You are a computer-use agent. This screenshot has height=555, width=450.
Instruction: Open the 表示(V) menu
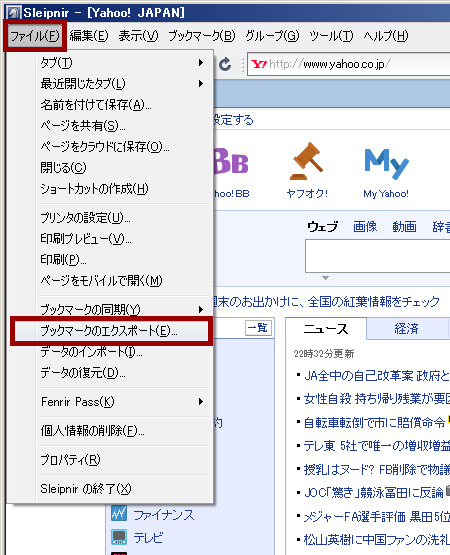click(x=138, y=36)
